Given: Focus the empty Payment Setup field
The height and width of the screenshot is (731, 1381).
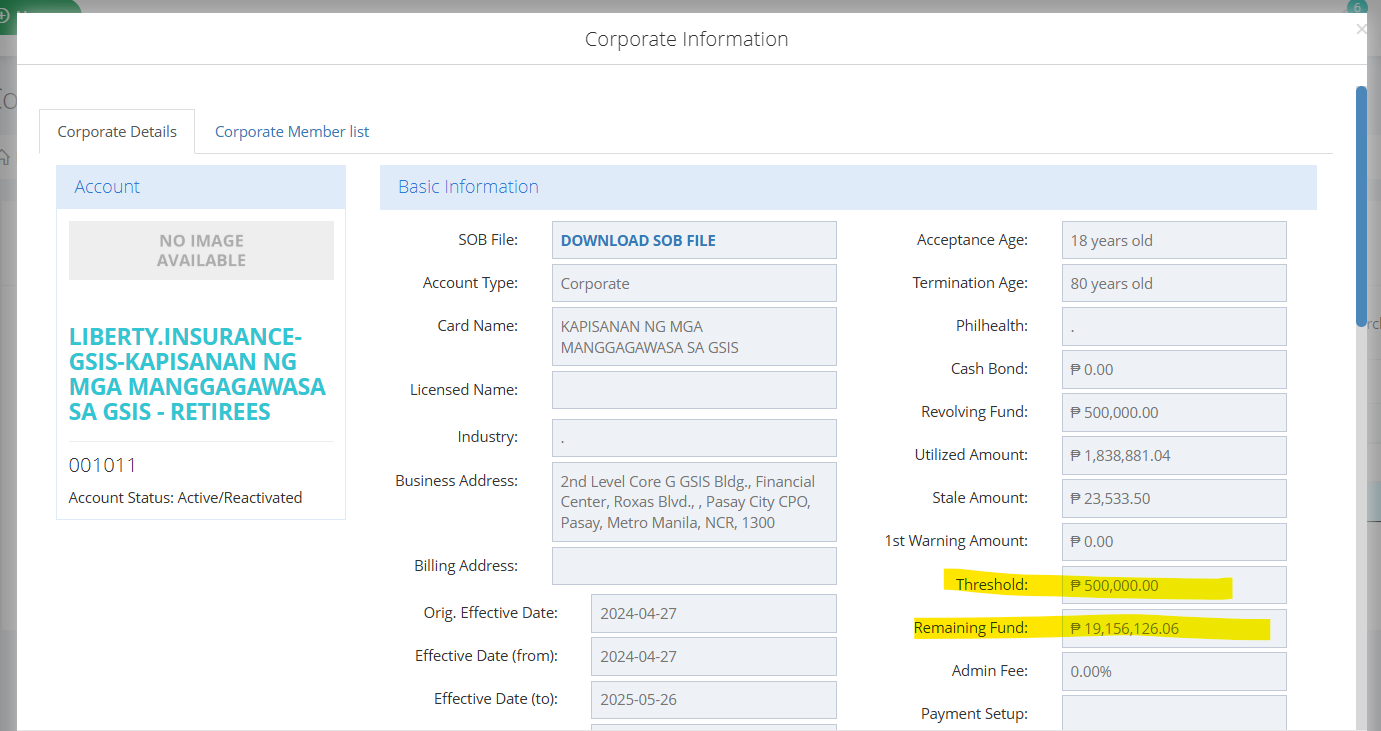Looking at the screenshot, I should click(x=1174, y=713).
